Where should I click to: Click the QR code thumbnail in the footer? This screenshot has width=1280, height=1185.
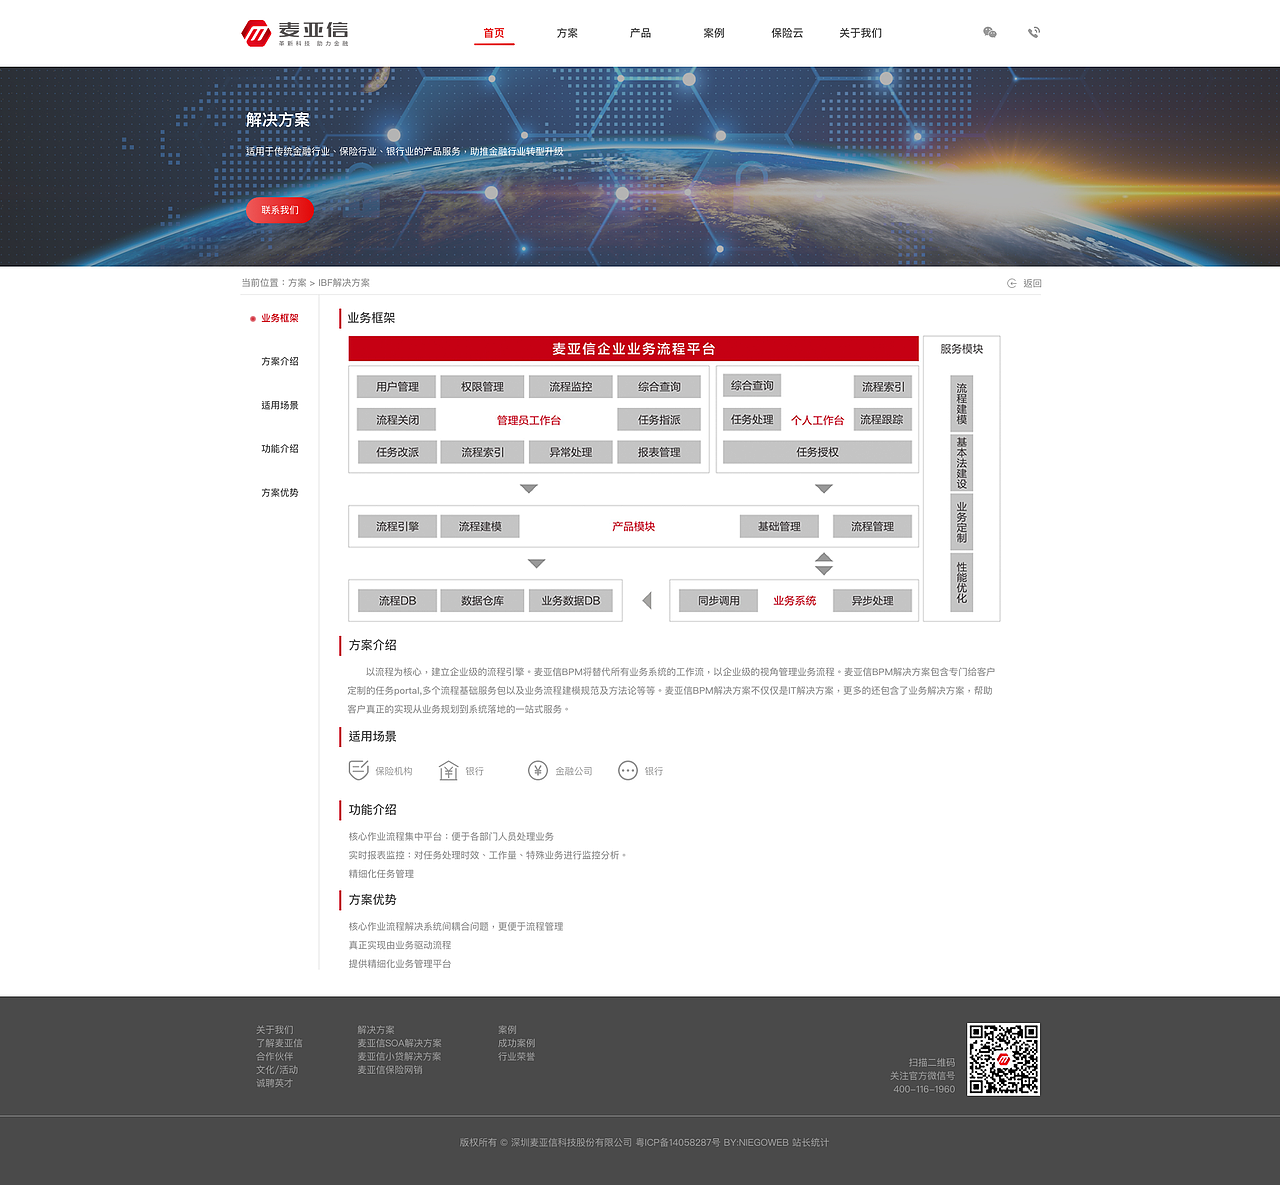pyautogui.click(x=1003, y=1059)
